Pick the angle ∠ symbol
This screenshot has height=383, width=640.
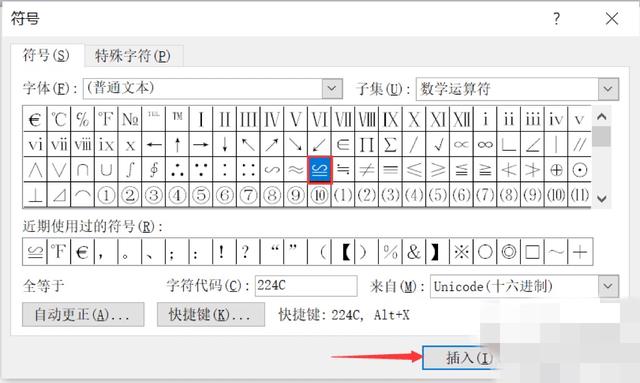(x=532, y=145)
